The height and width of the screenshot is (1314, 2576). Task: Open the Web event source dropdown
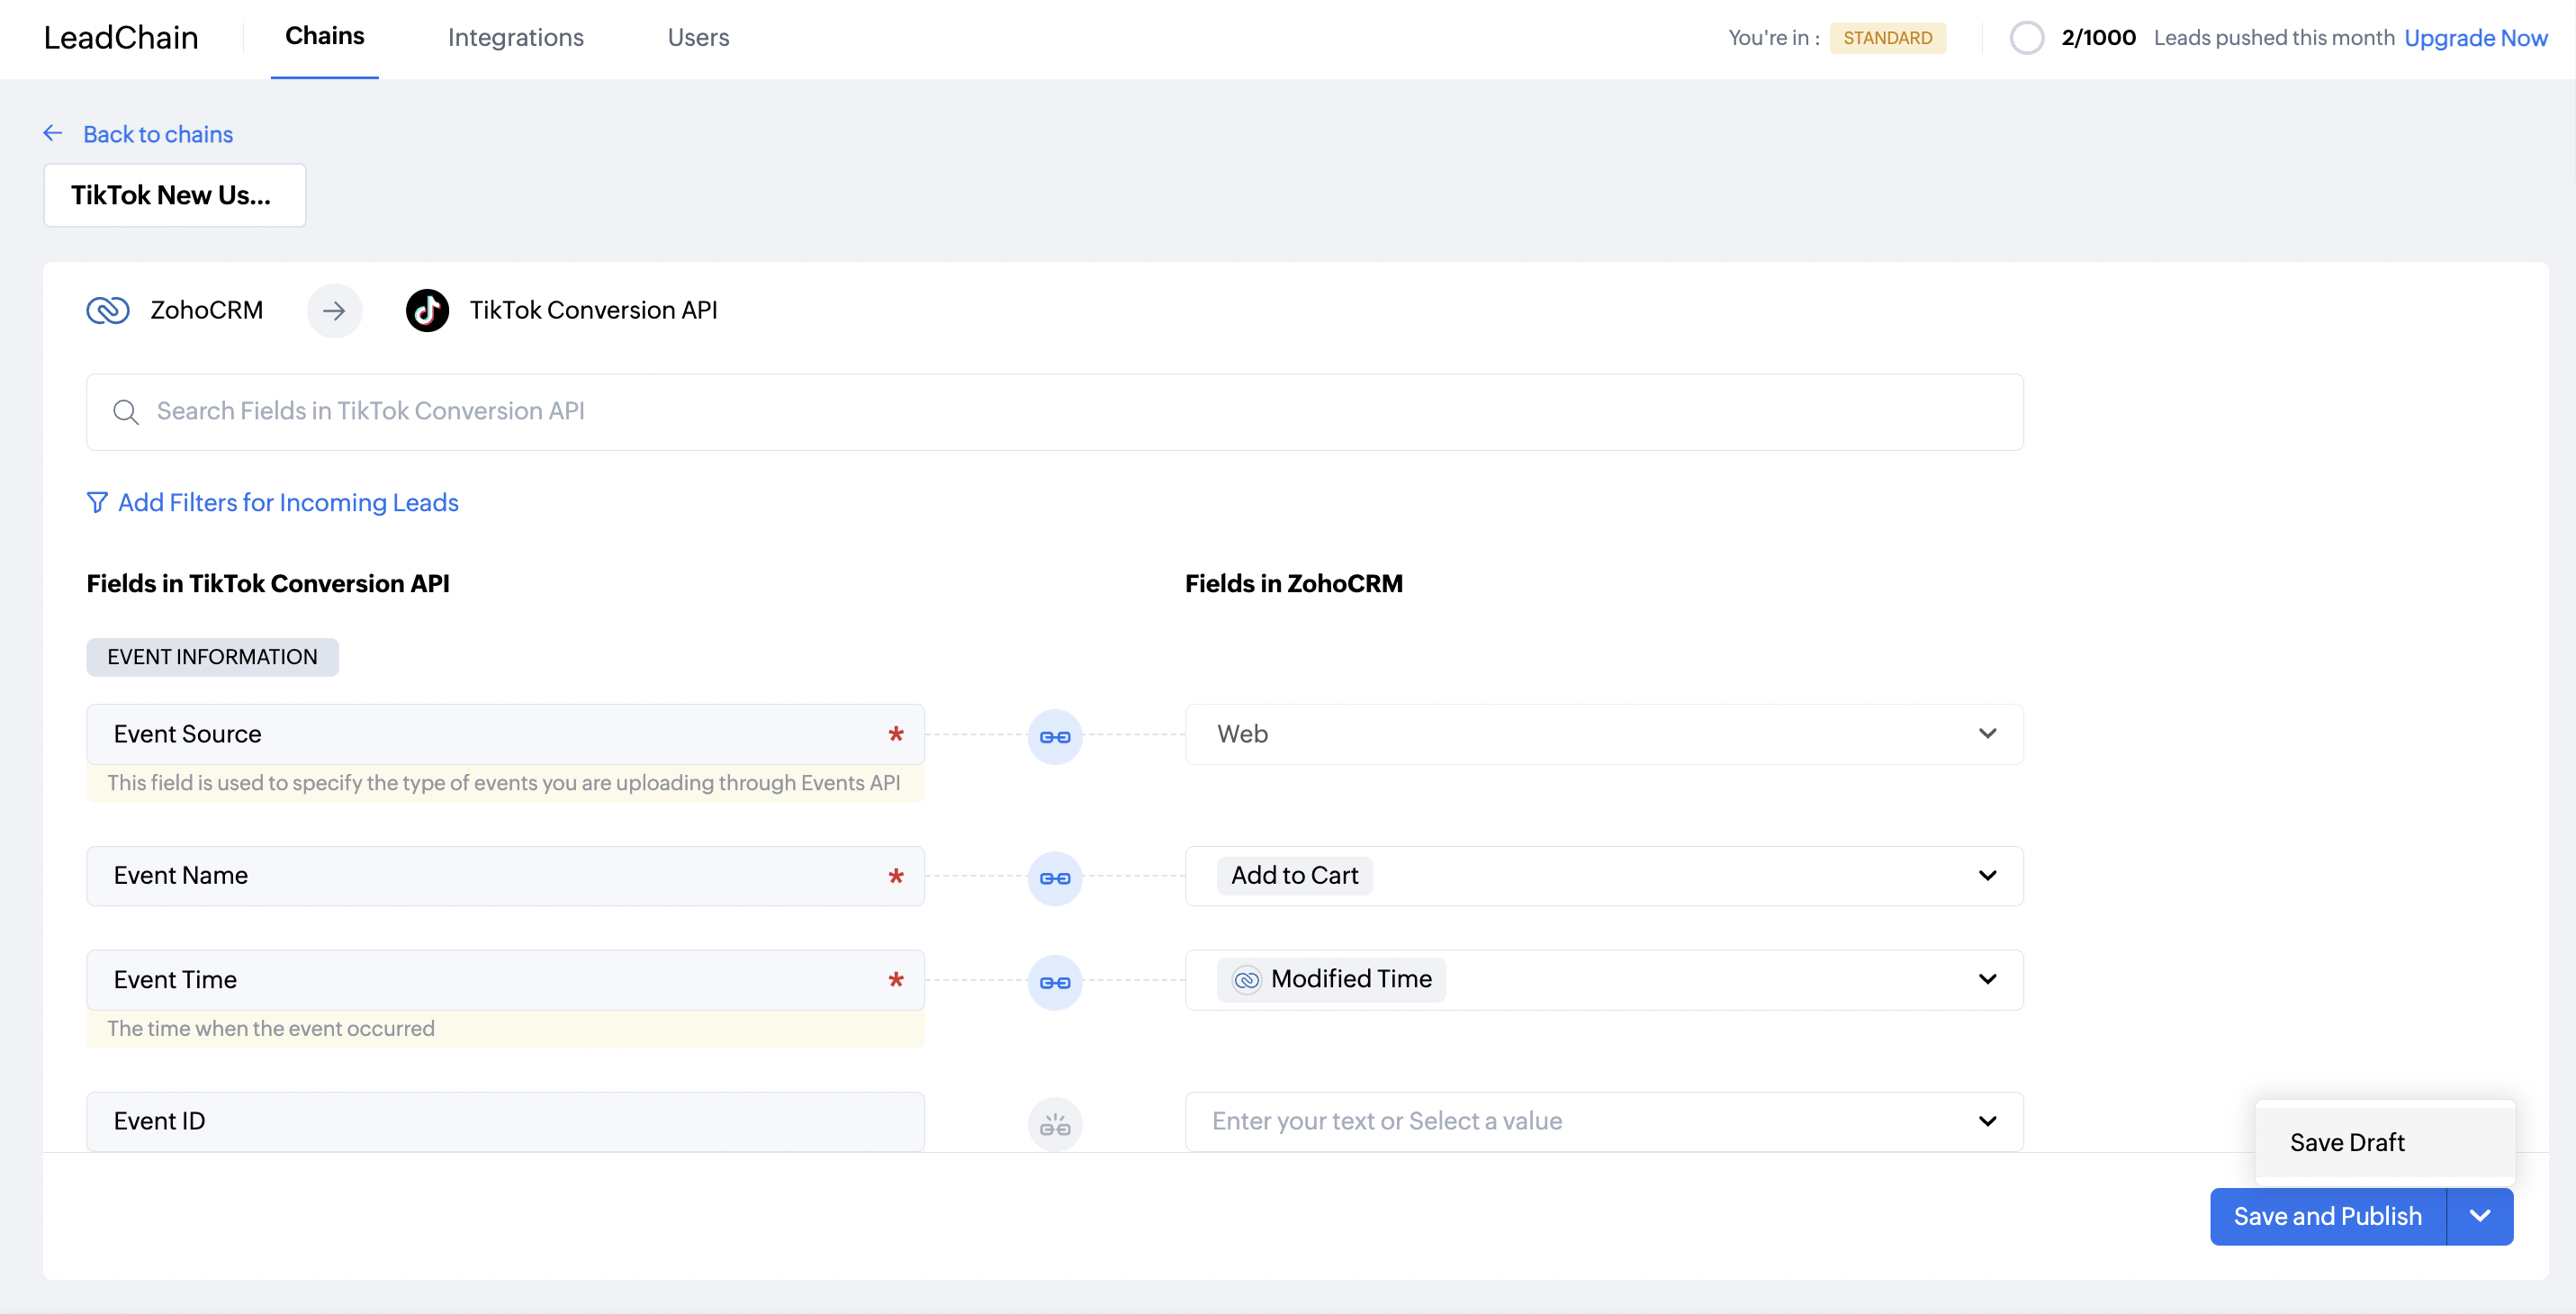coord(1986,734)
